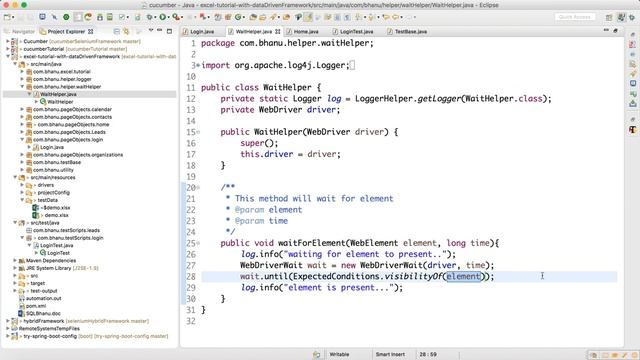Click the Open Perspective icon
Viewport: 640px width, 360px height.
coord(609,18)
